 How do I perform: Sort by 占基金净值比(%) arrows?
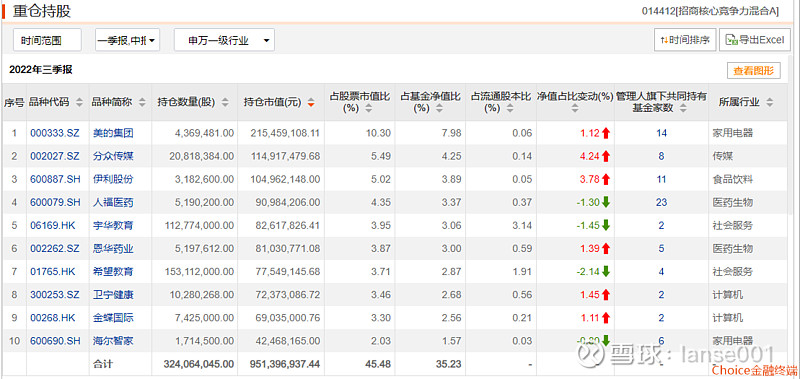point(439,108)
